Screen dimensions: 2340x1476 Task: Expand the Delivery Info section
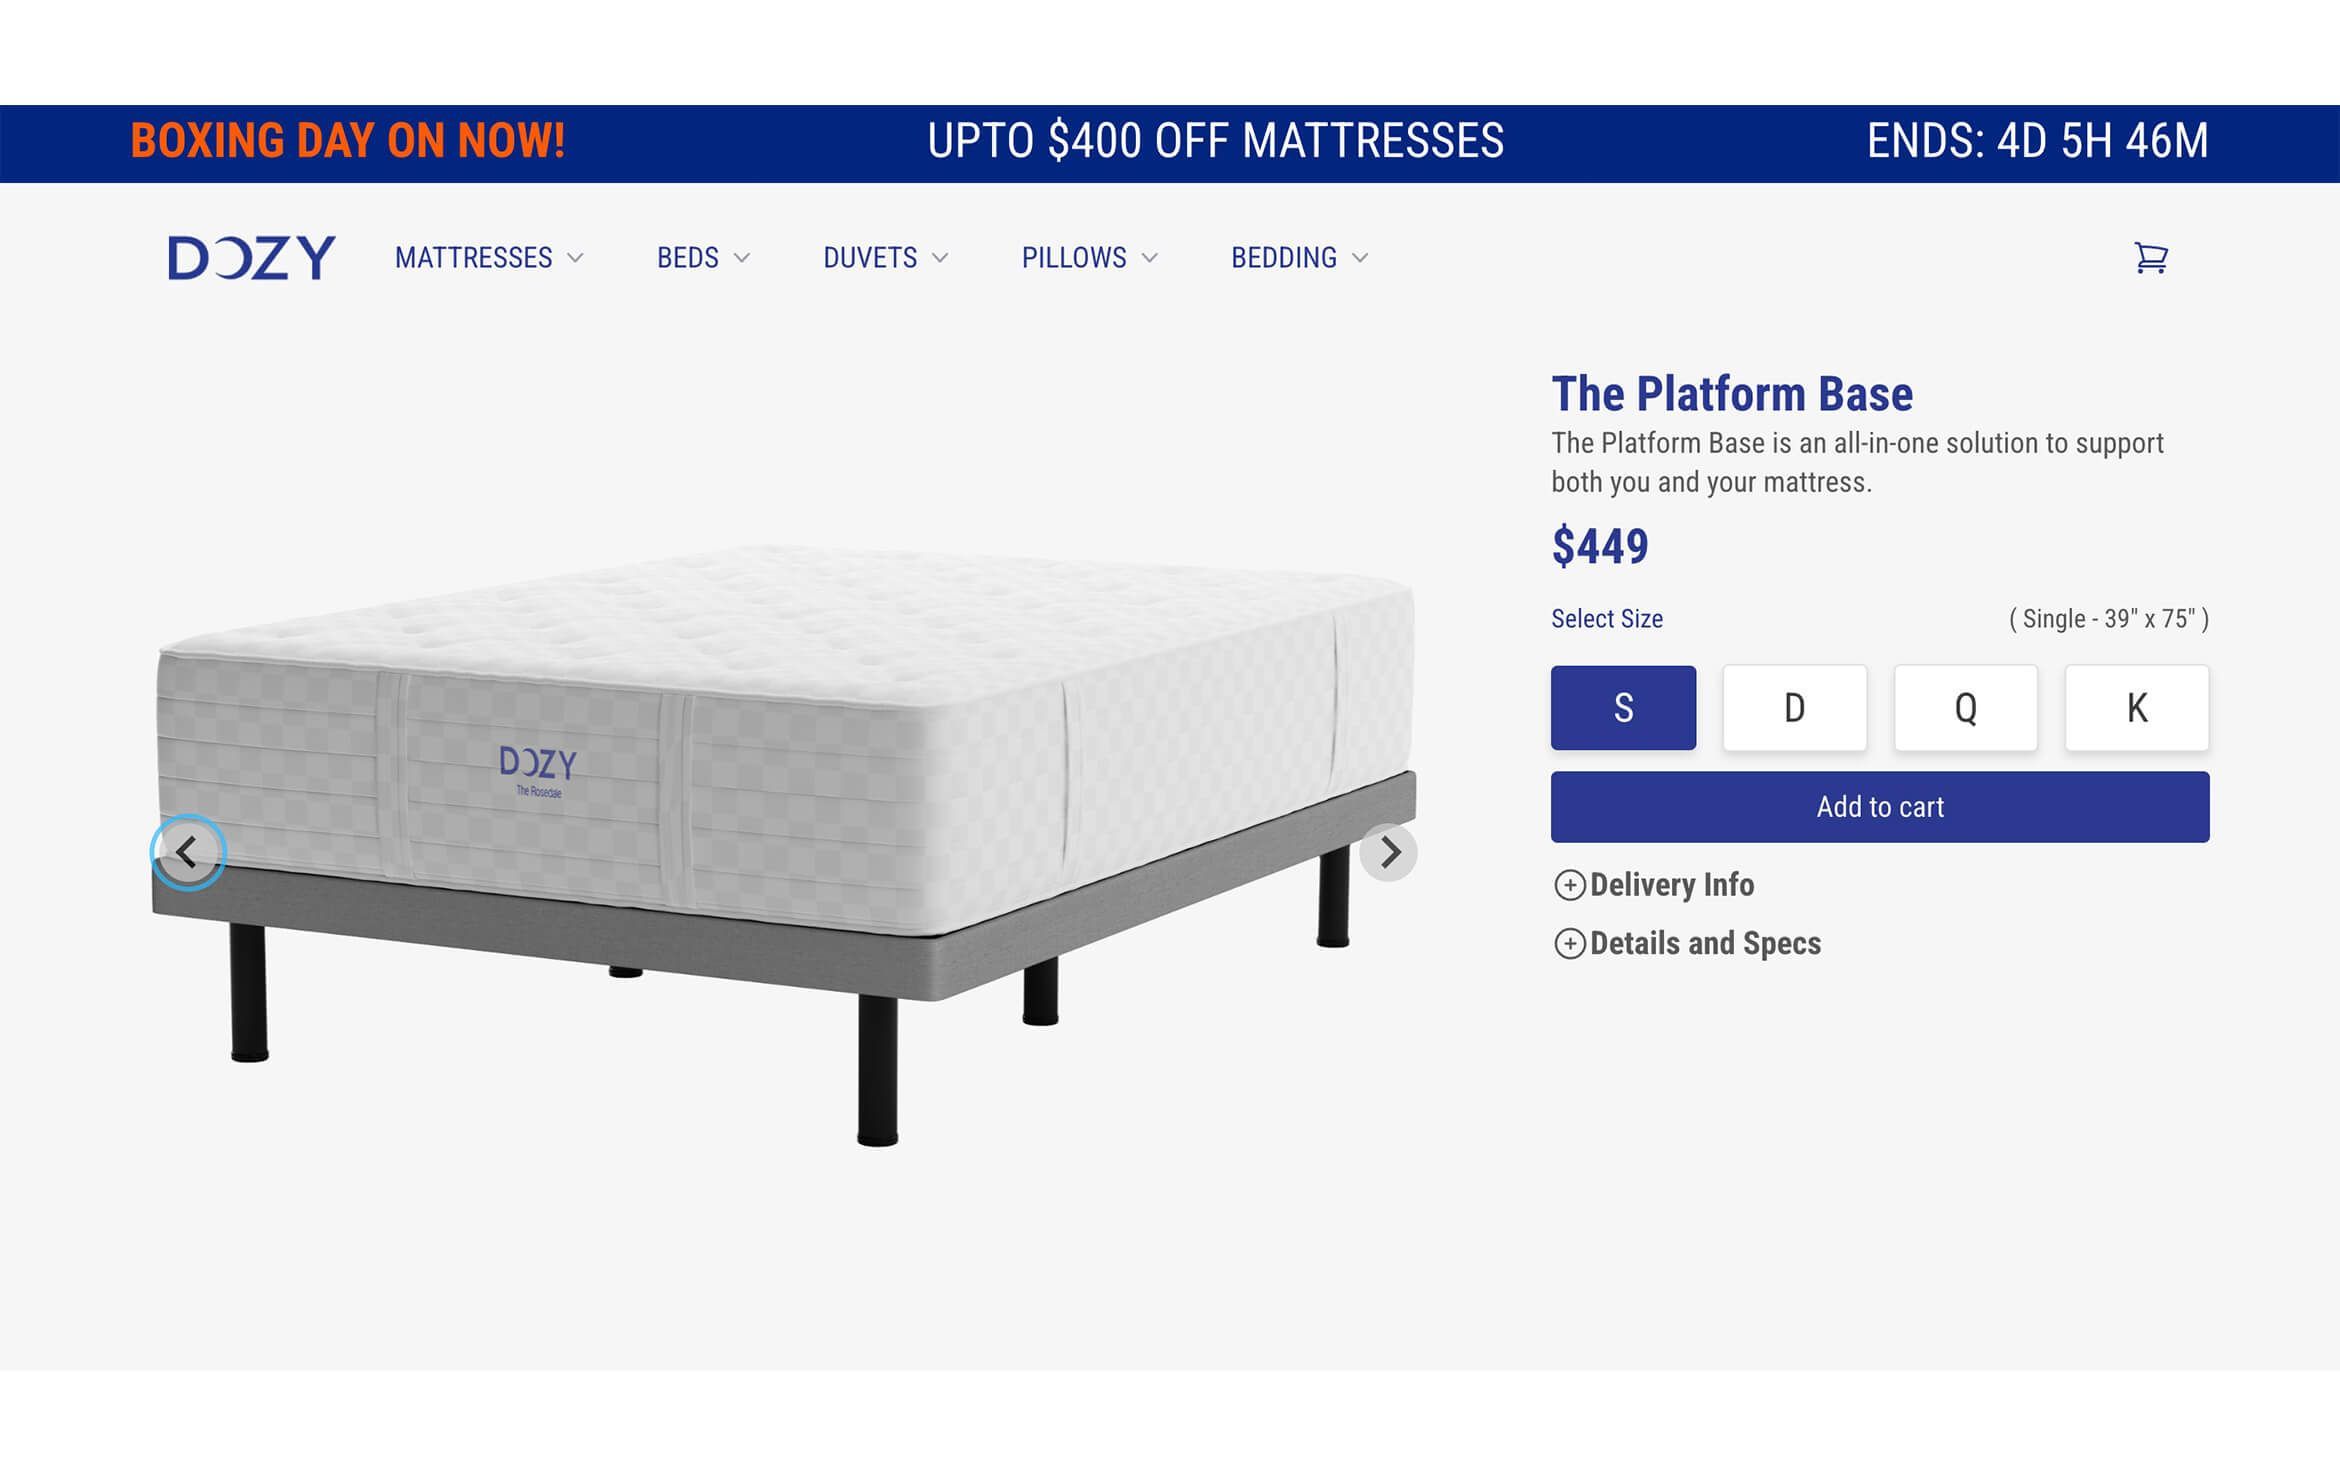pos(1671,884)
